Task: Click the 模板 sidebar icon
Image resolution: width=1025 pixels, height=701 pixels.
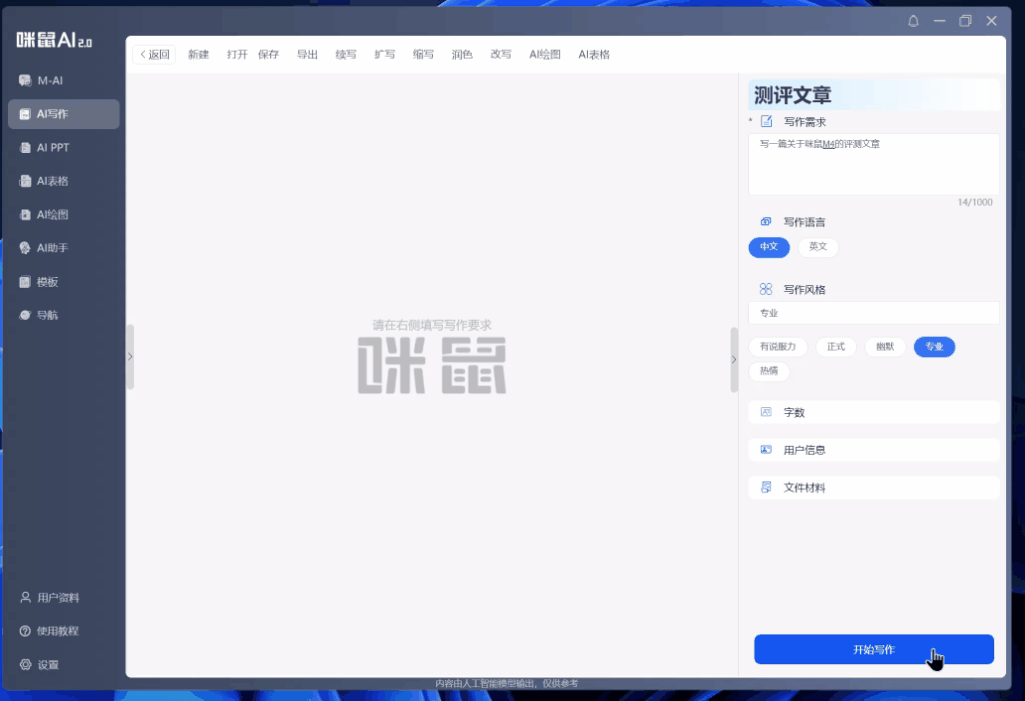Action: 26,282
